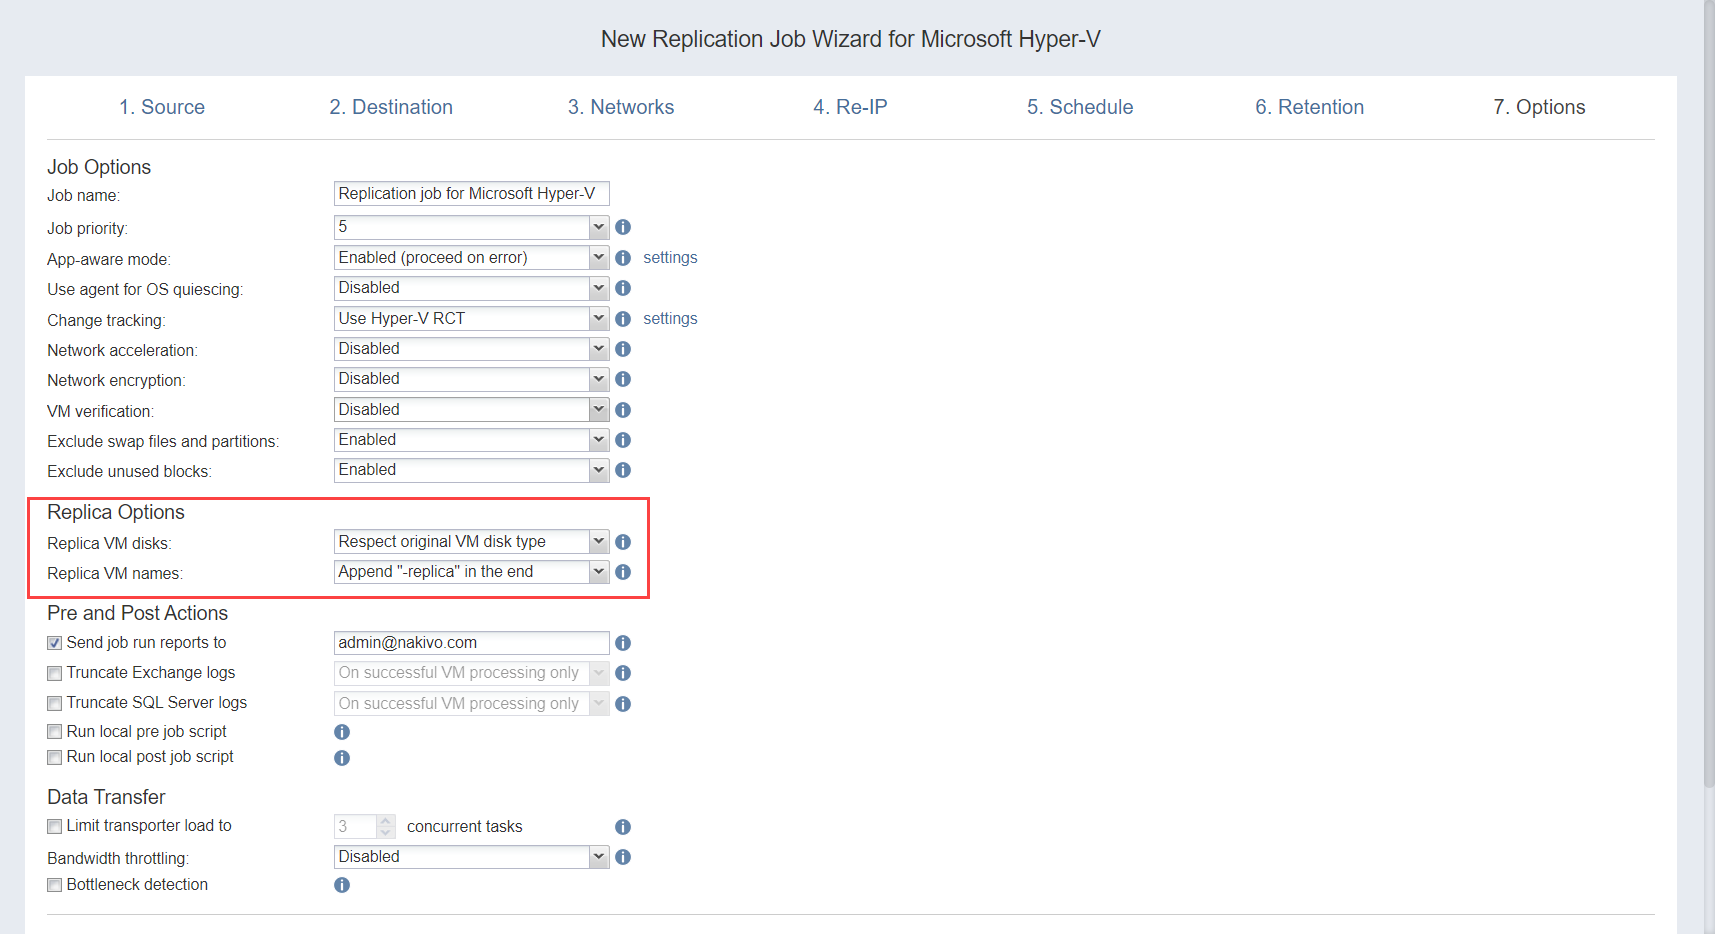Open Change tracking settings link

(670, 319)
